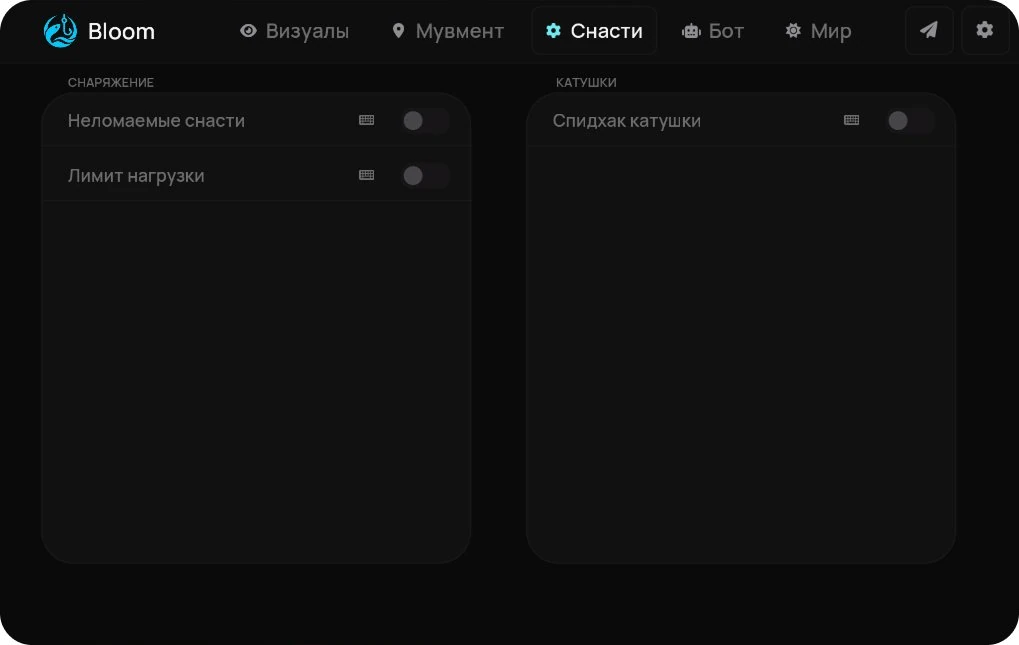1019x645 pixels.
Task: Click the paper plane send icon
Action: point(929,30)
